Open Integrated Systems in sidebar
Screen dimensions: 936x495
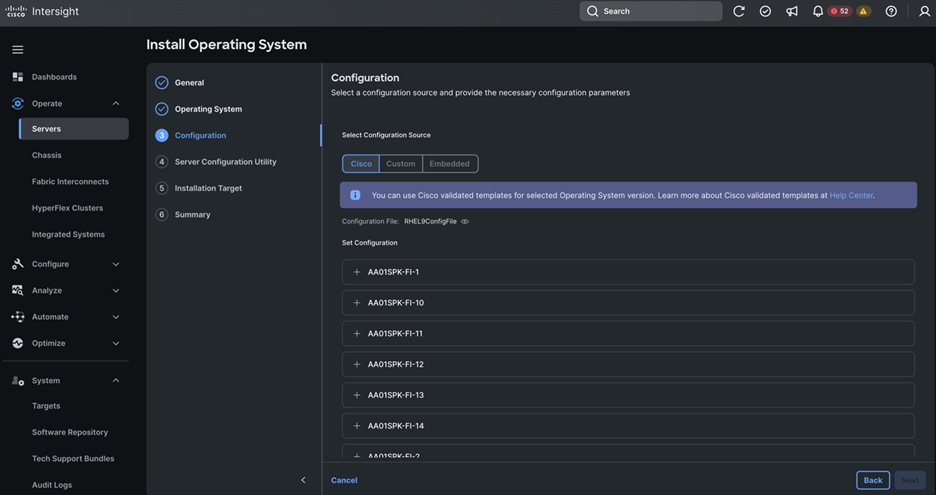pyautogui.click(x=68, y=234)
